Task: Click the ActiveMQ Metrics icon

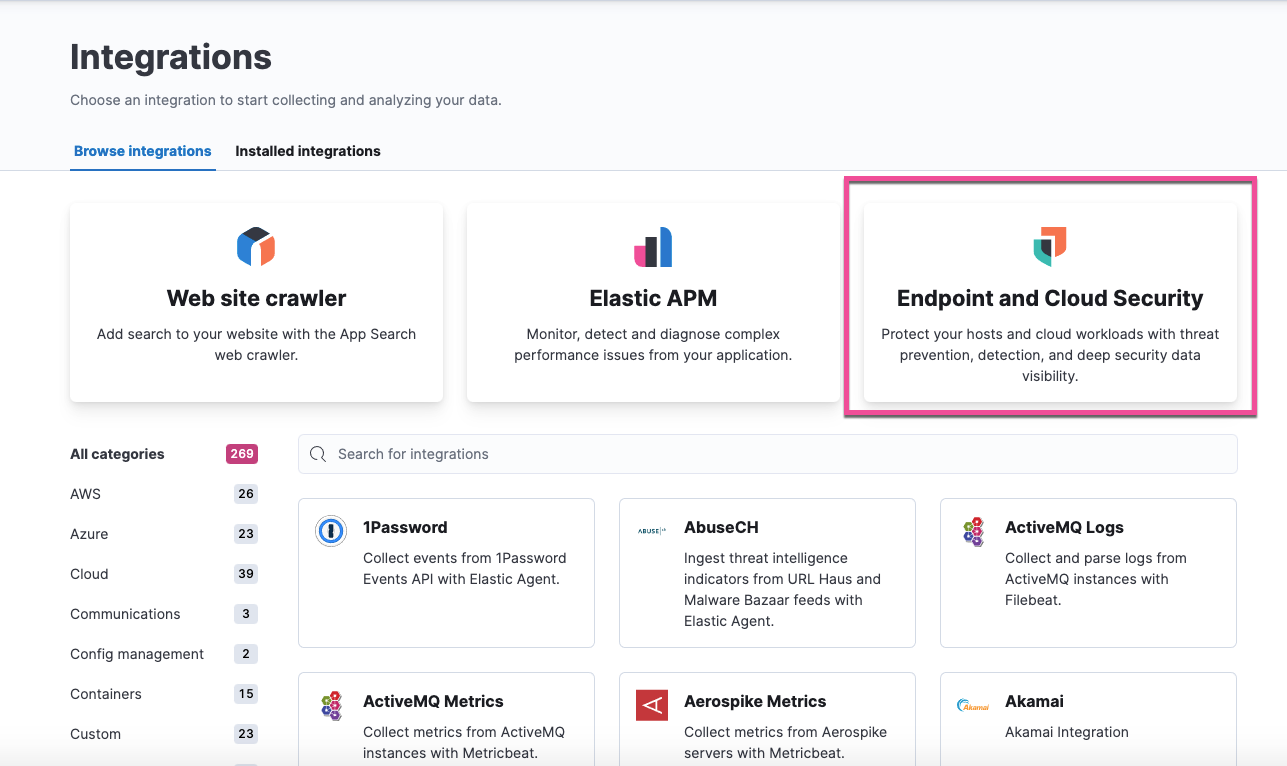Action: pyautogui.click(x=331, y=705)
